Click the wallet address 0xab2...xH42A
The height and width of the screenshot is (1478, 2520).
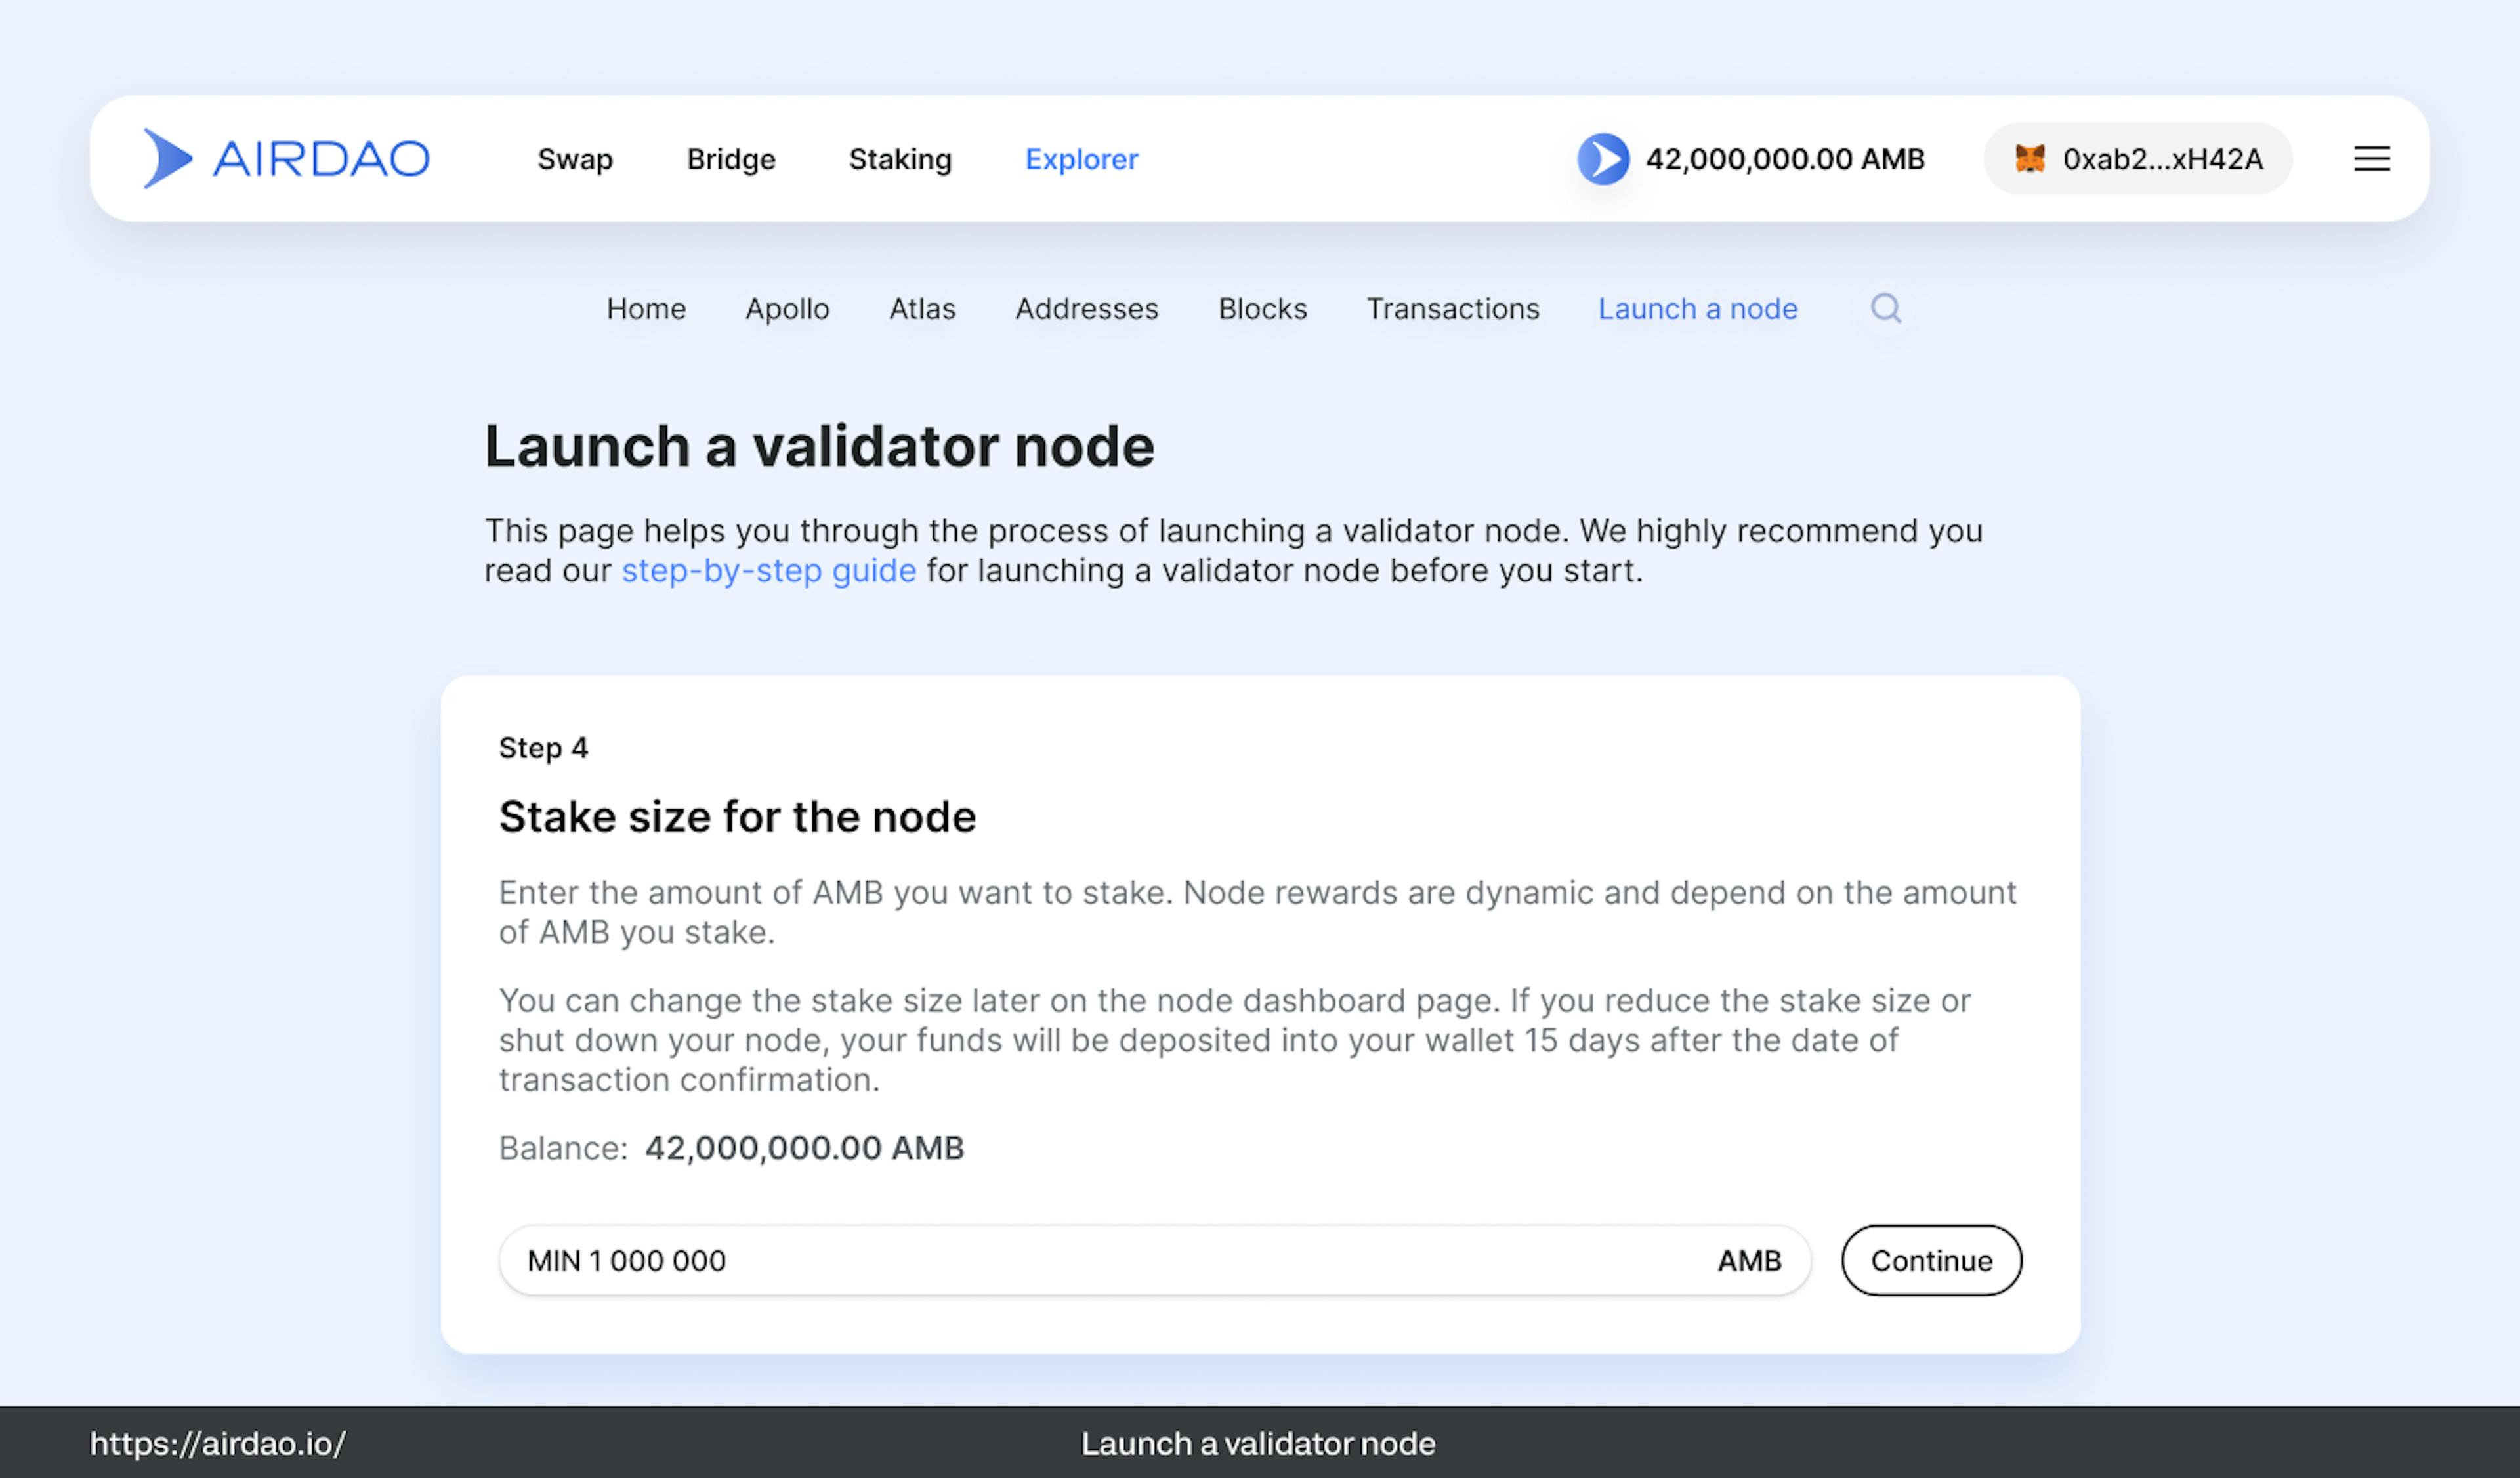(x=2162, y=159)
